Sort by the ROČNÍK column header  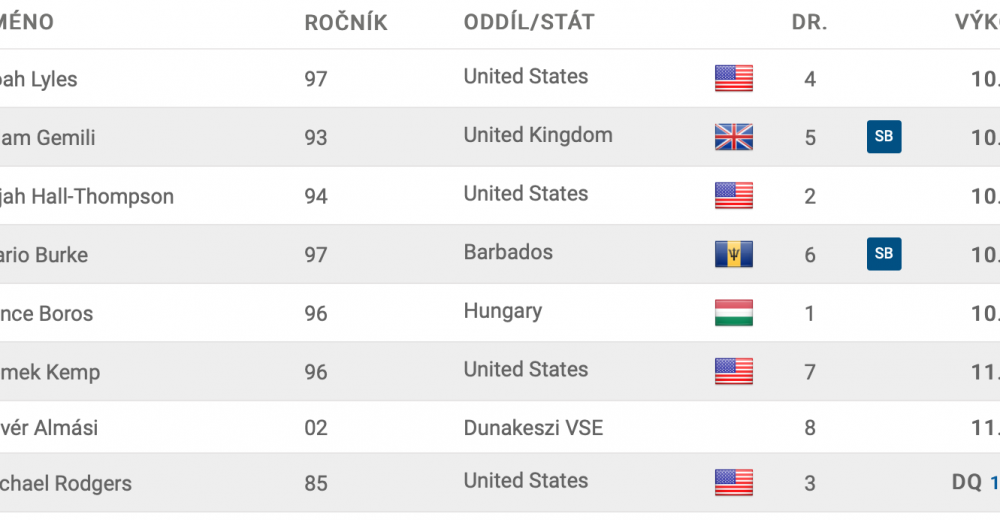point(346,22)
